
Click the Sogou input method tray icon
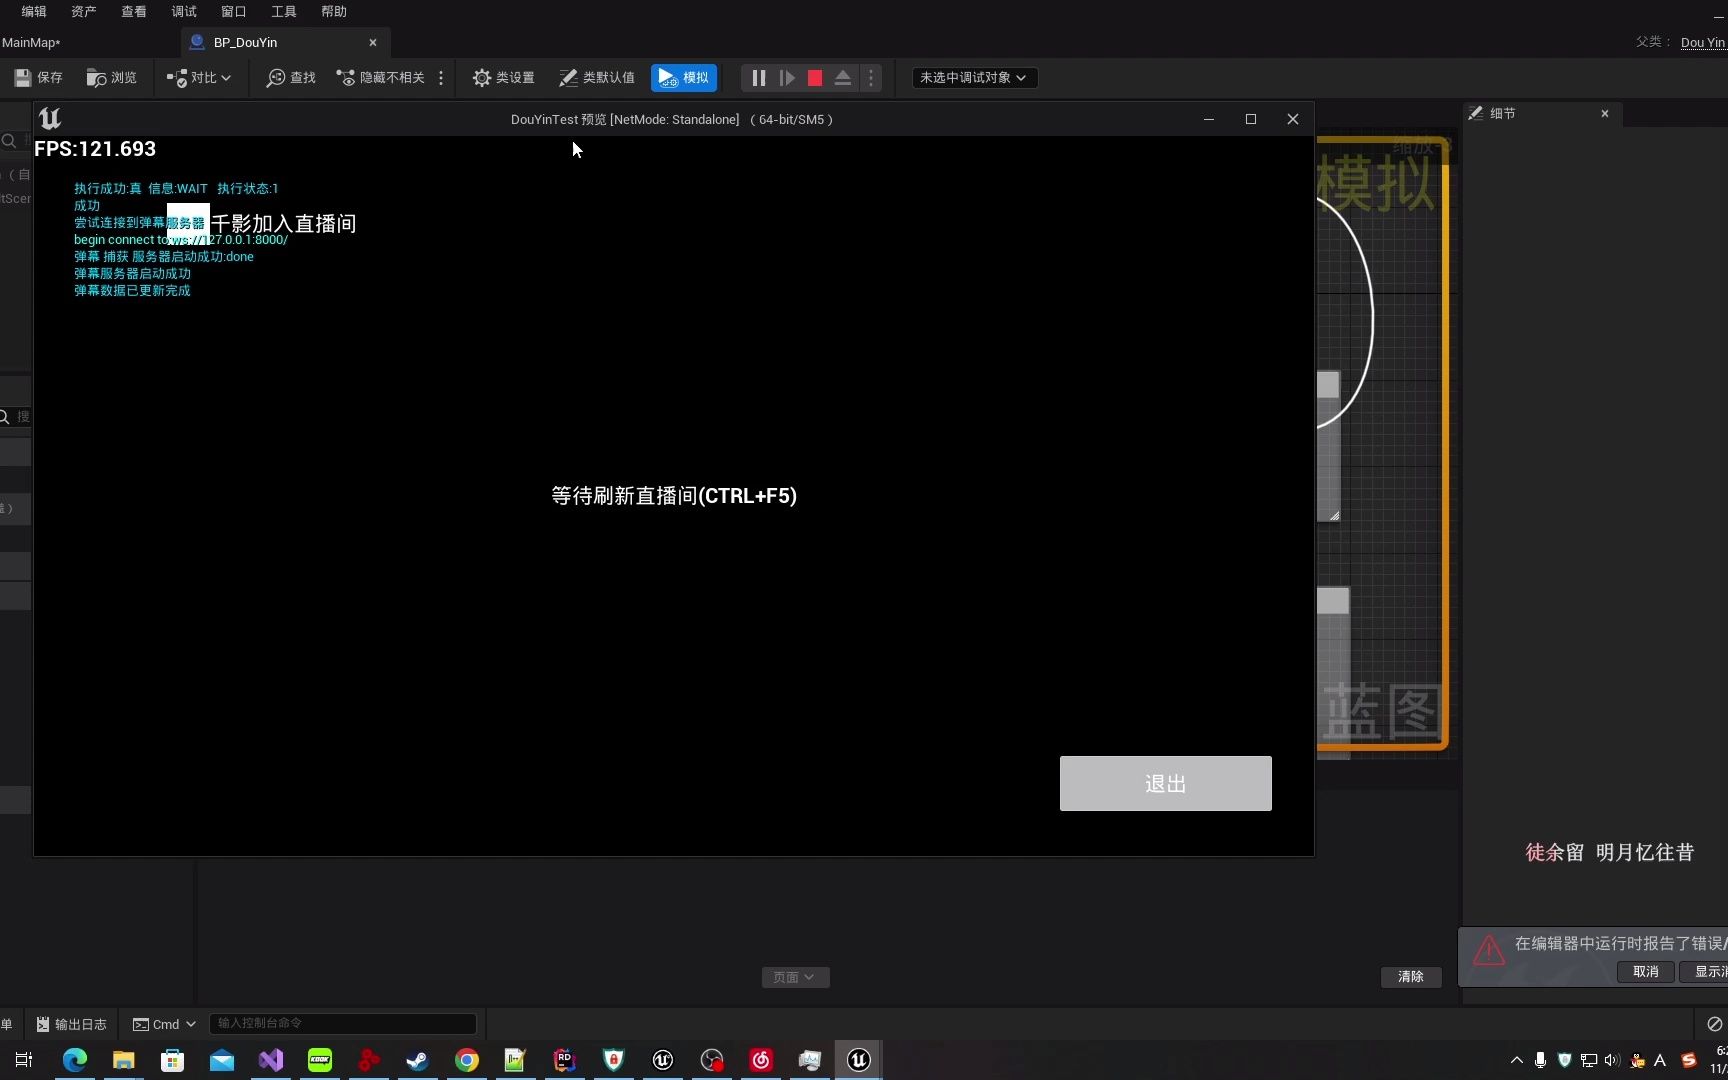[1689, 1060]
